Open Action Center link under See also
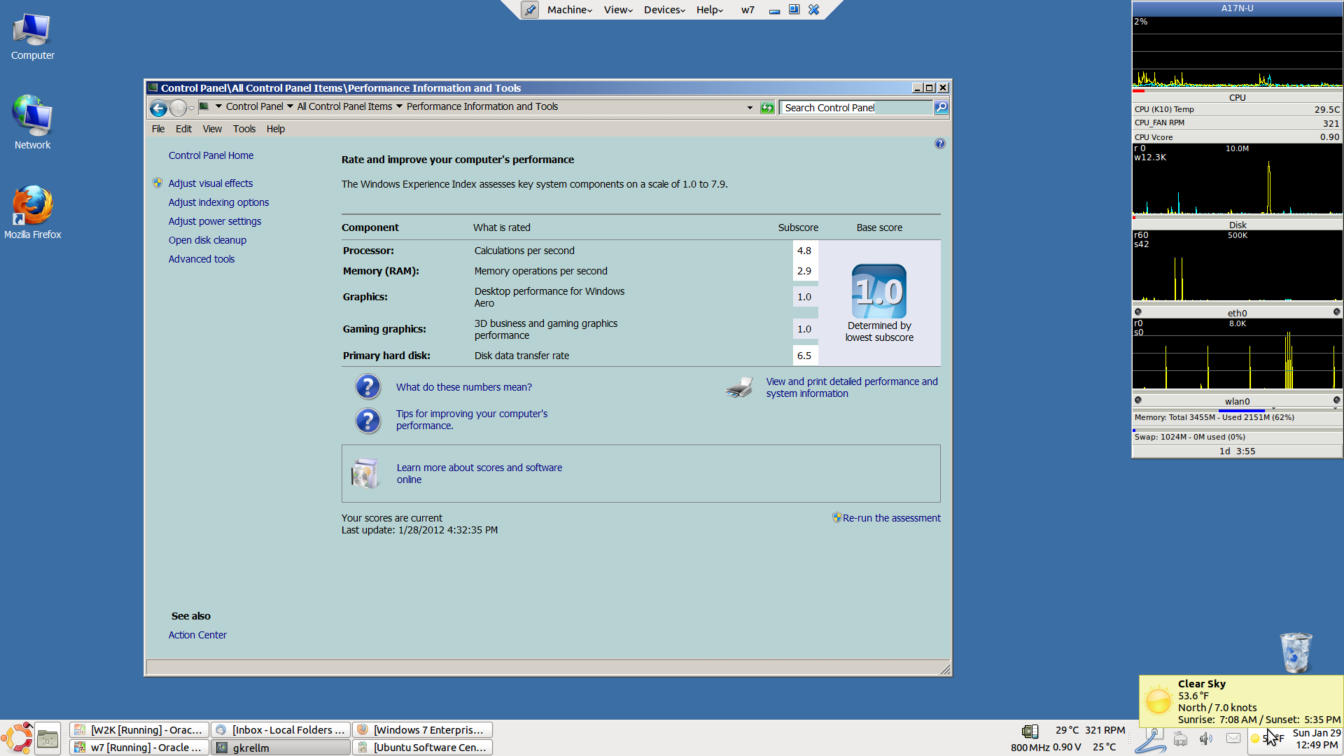Screen dimensions: 1344x756 198,635
